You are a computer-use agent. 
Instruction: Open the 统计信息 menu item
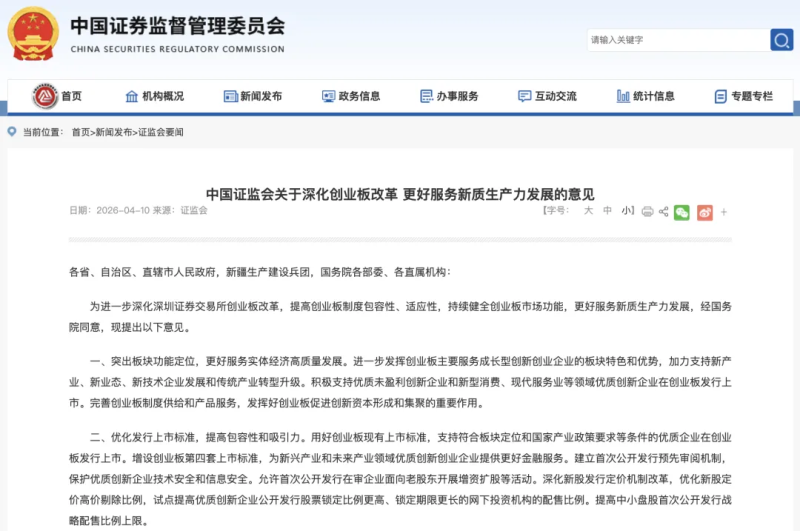click(x=654, y=96)
